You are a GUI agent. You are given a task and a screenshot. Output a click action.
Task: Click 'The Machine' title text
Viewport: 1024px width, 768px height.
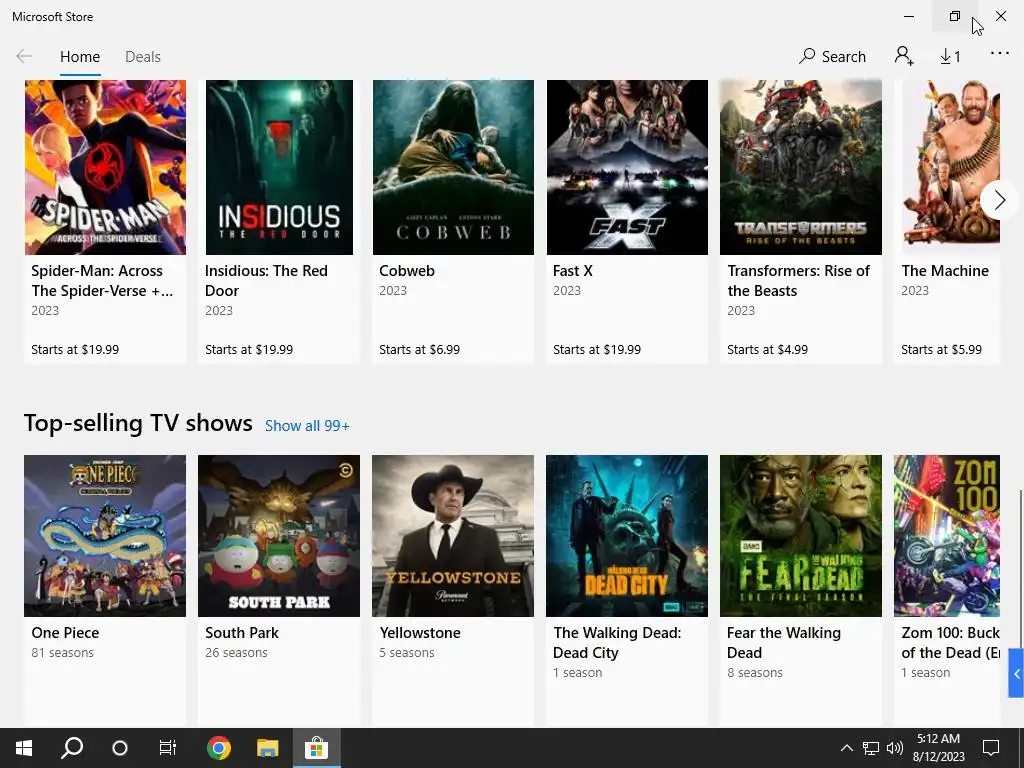click(x=945, y=270)
